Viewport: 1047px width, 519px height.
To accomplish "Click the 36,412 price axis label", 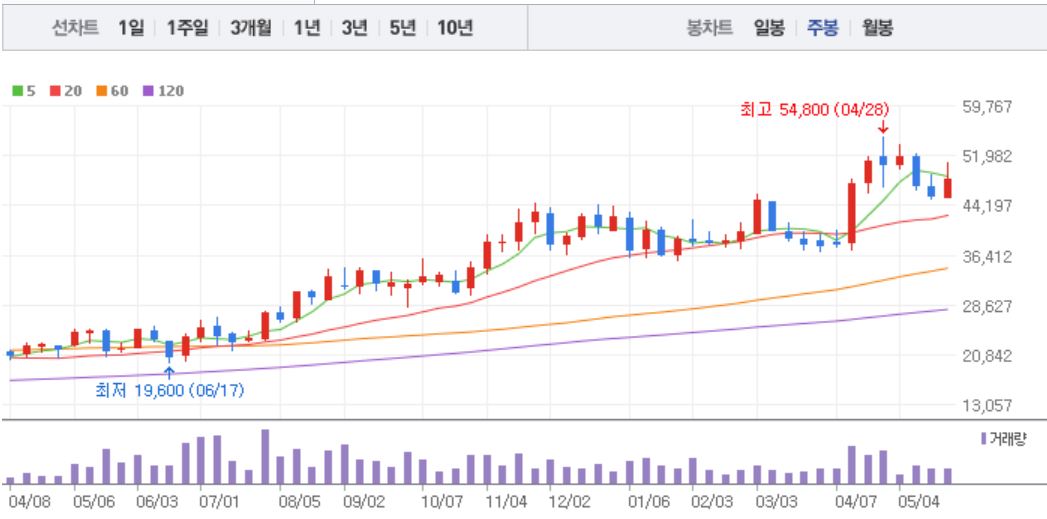I will coord(987,256).
